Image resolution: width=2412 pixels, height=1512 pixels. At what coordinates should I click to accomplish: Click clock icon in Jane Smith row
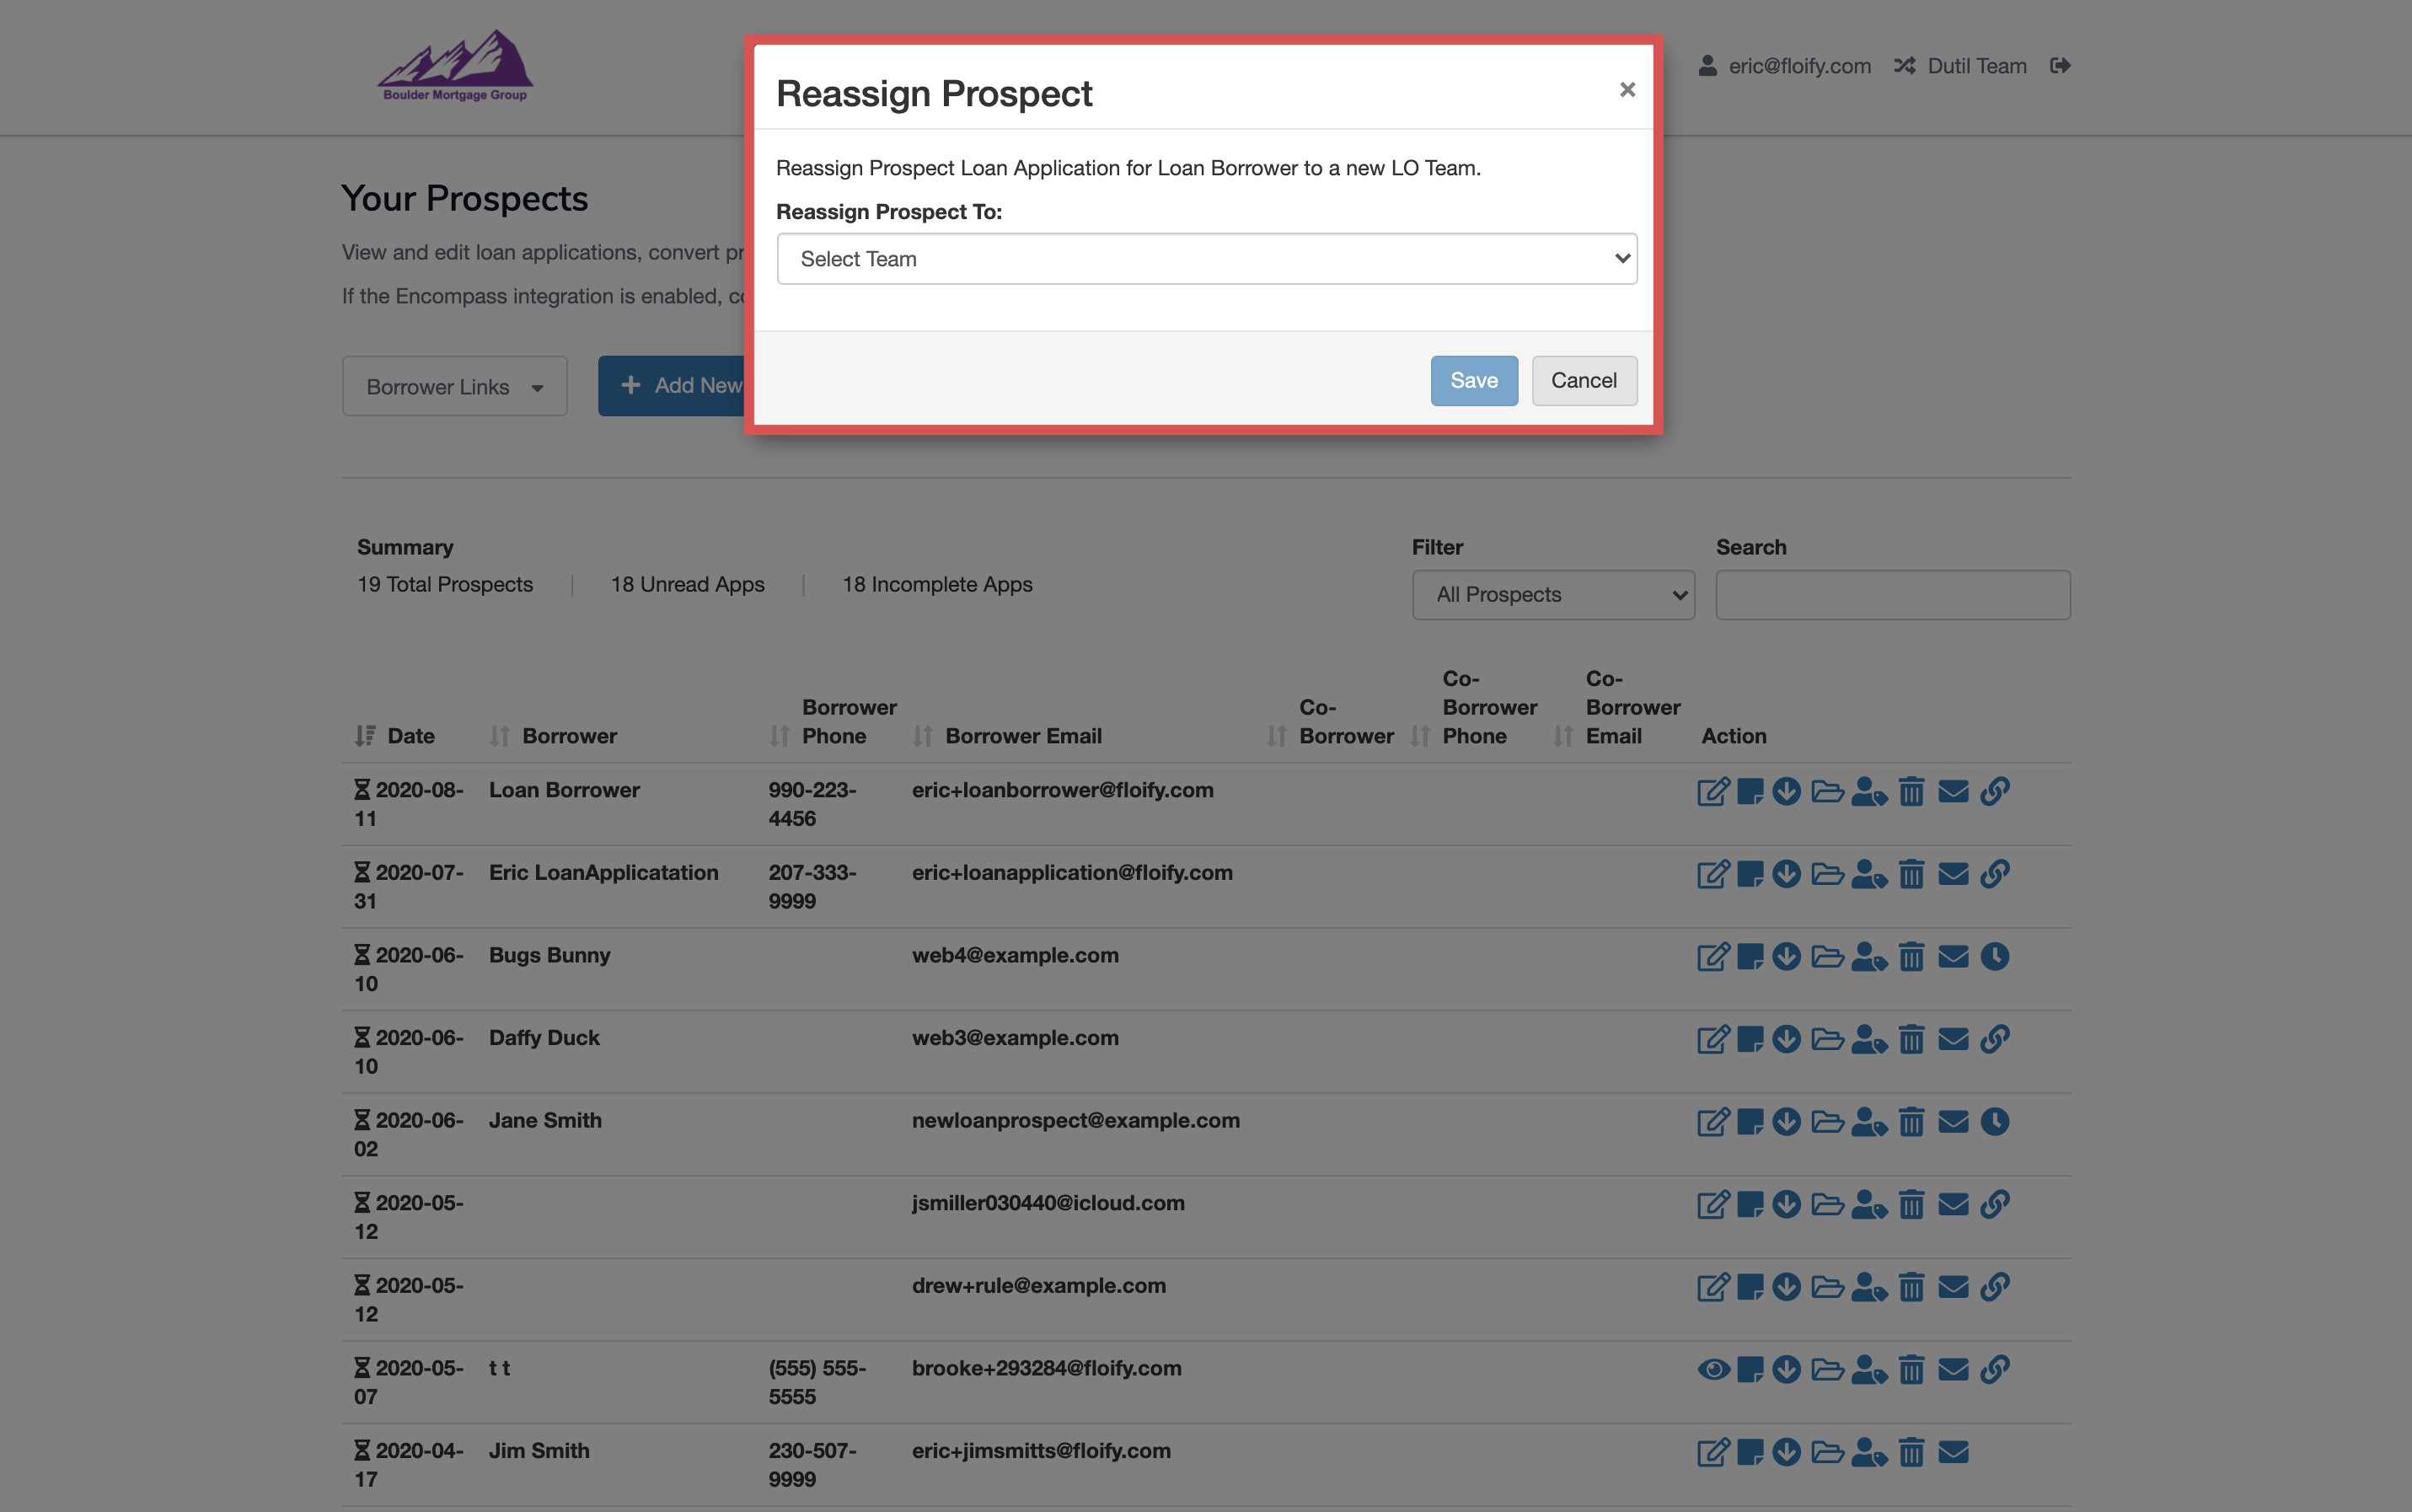tap(1995, 1121)
